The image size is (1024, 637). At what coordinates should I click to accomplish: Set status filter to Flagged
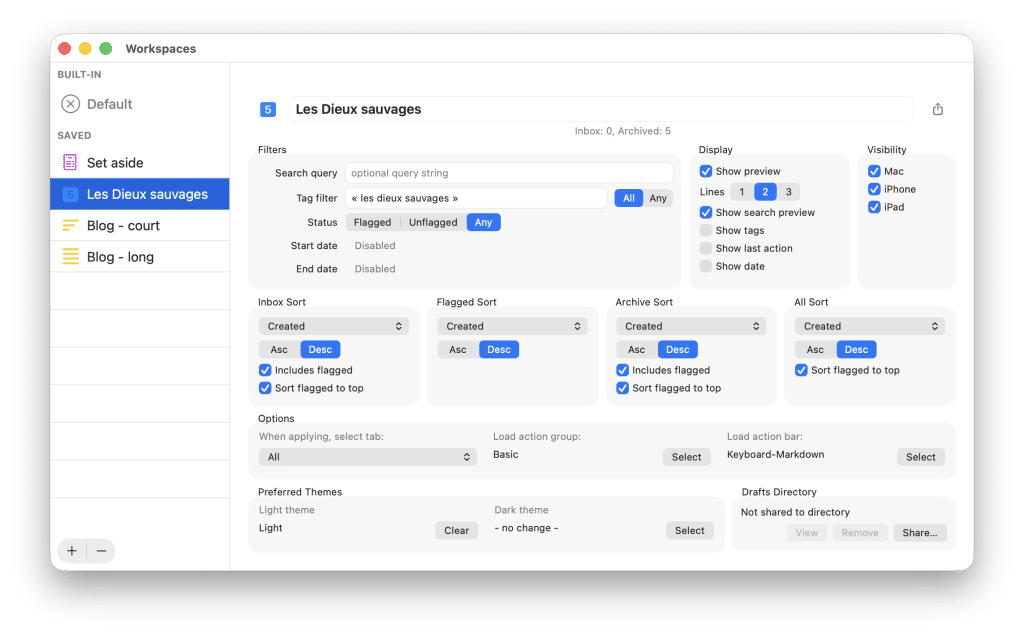pos(372,222)
